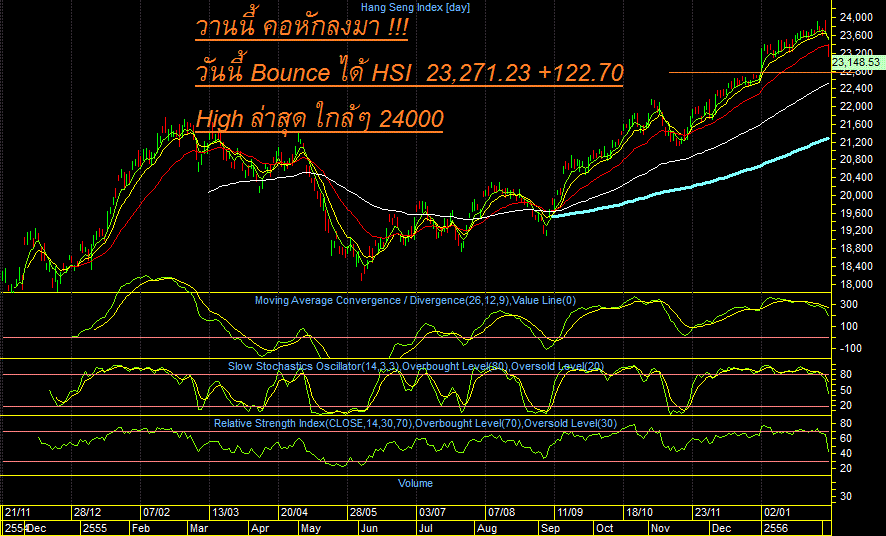Click the 20,800 price axis value

tap(856, 160)
